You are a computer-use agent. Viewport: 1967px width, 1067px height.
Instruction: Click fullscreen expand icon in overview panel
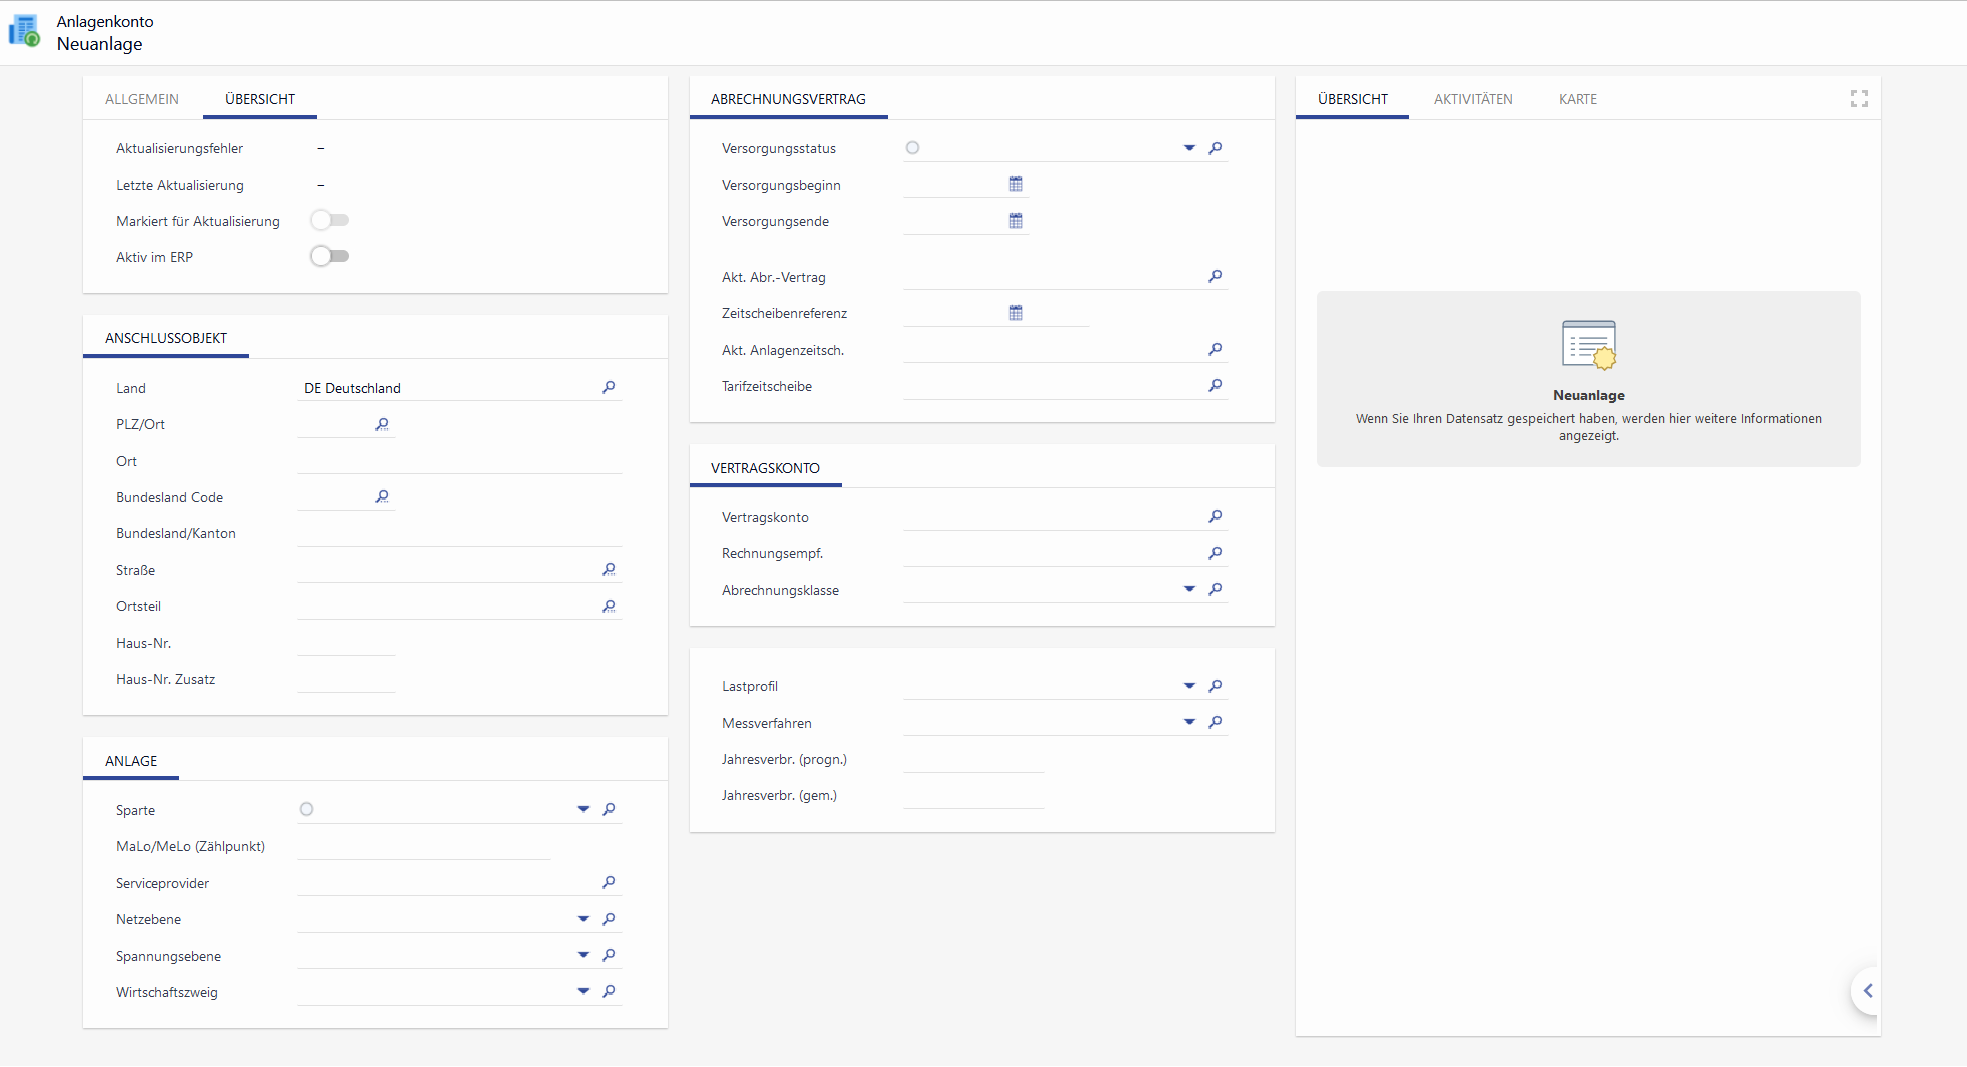[x=1859, y=98]
